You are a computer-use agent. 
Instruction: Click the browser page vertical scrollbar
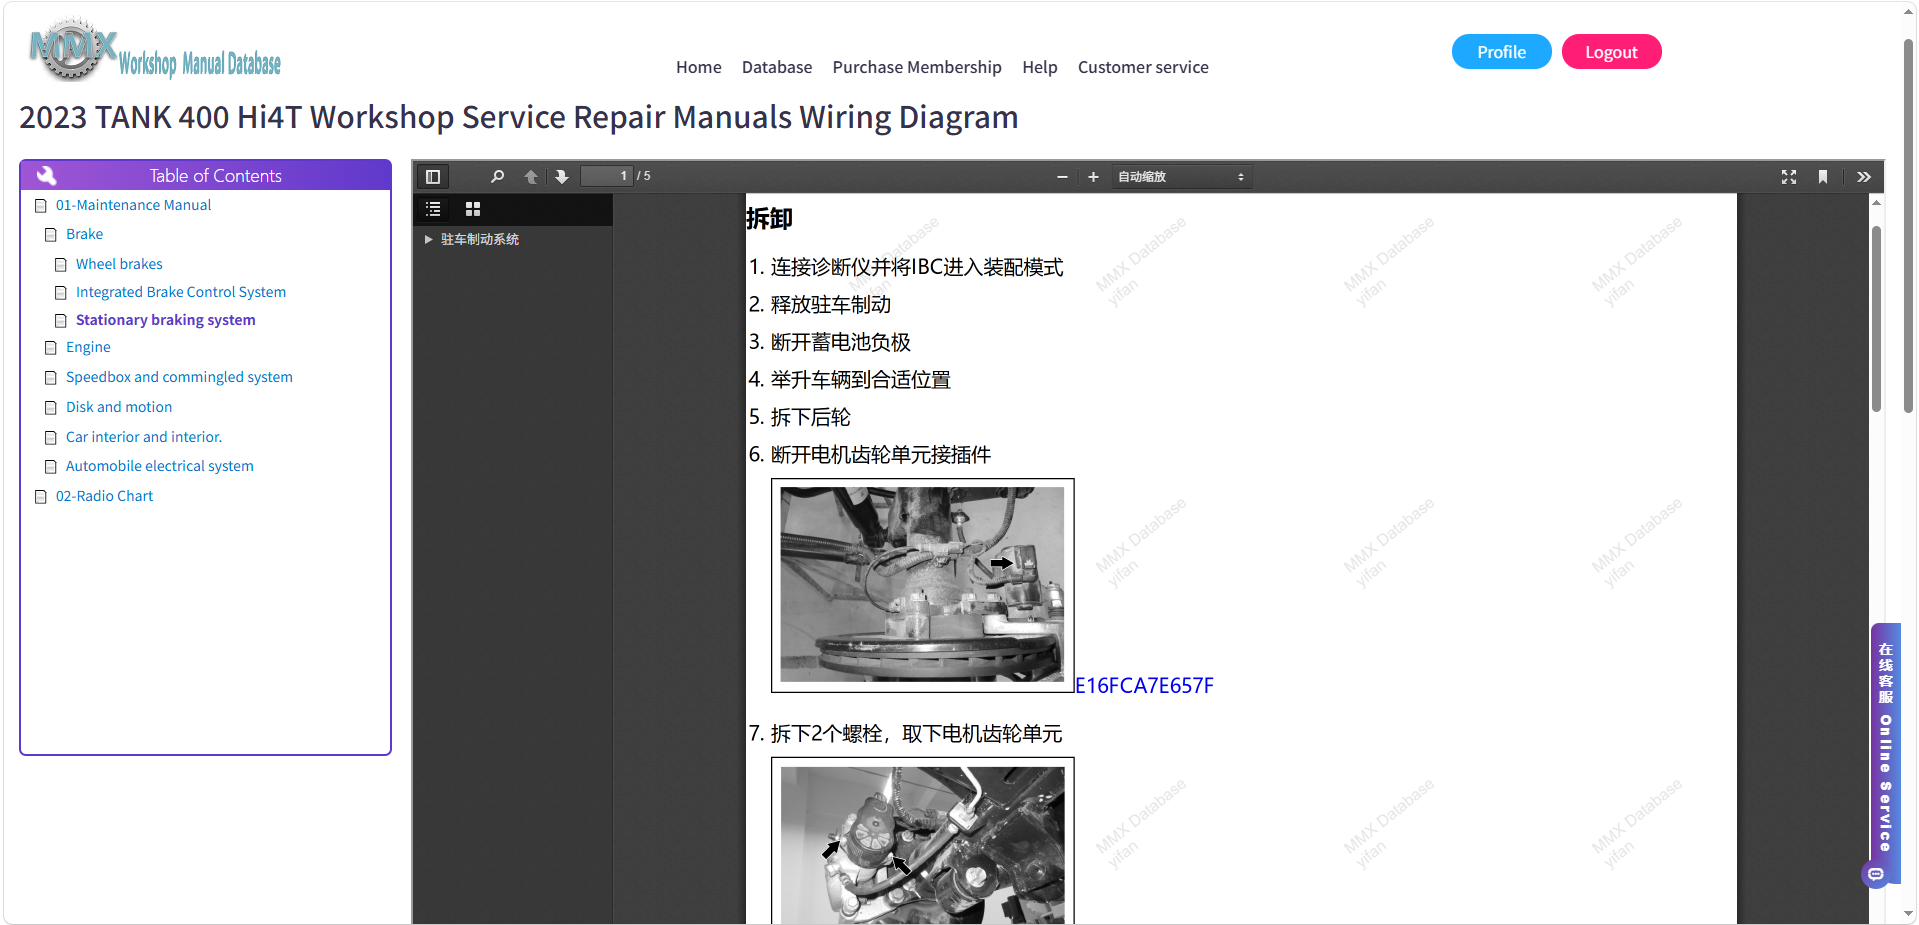coord(1908,225)
